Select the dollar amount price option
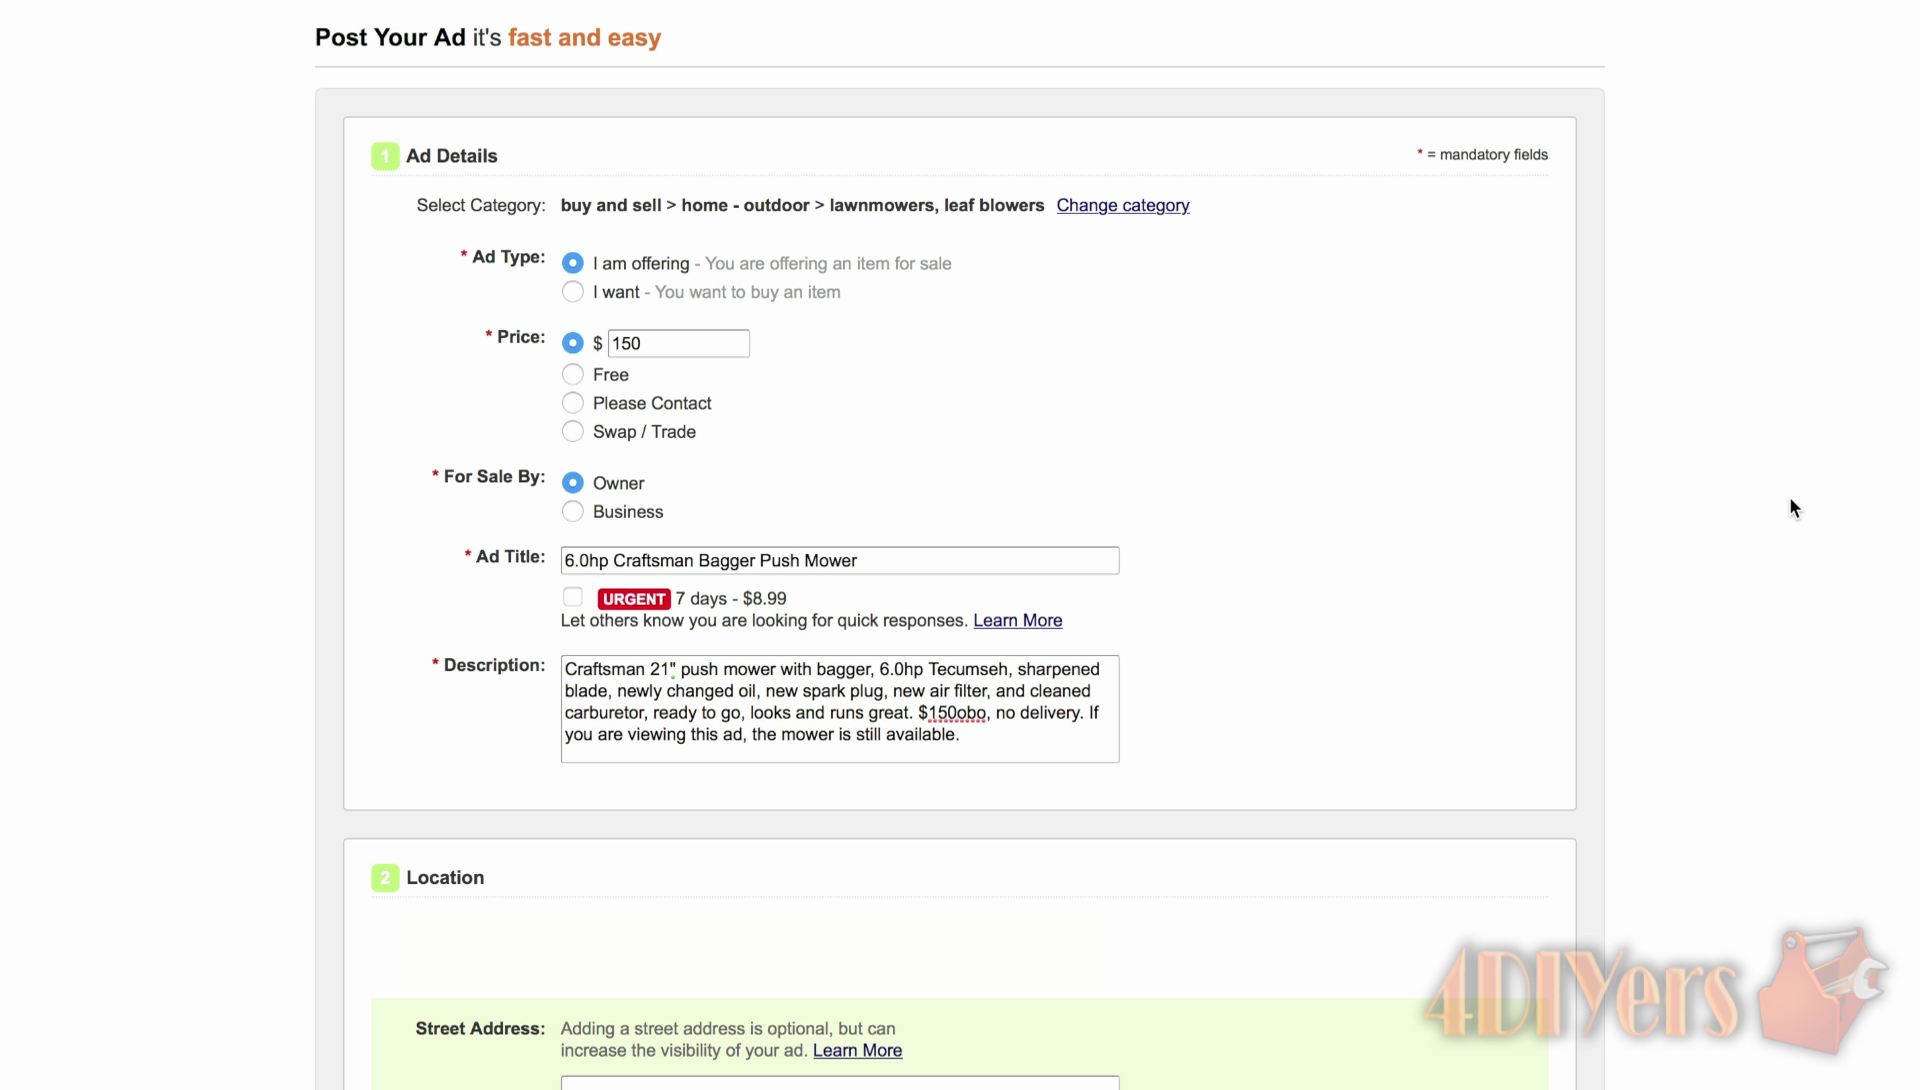The width and height of the screenshot is (1920, 1090). pos(572,343)
